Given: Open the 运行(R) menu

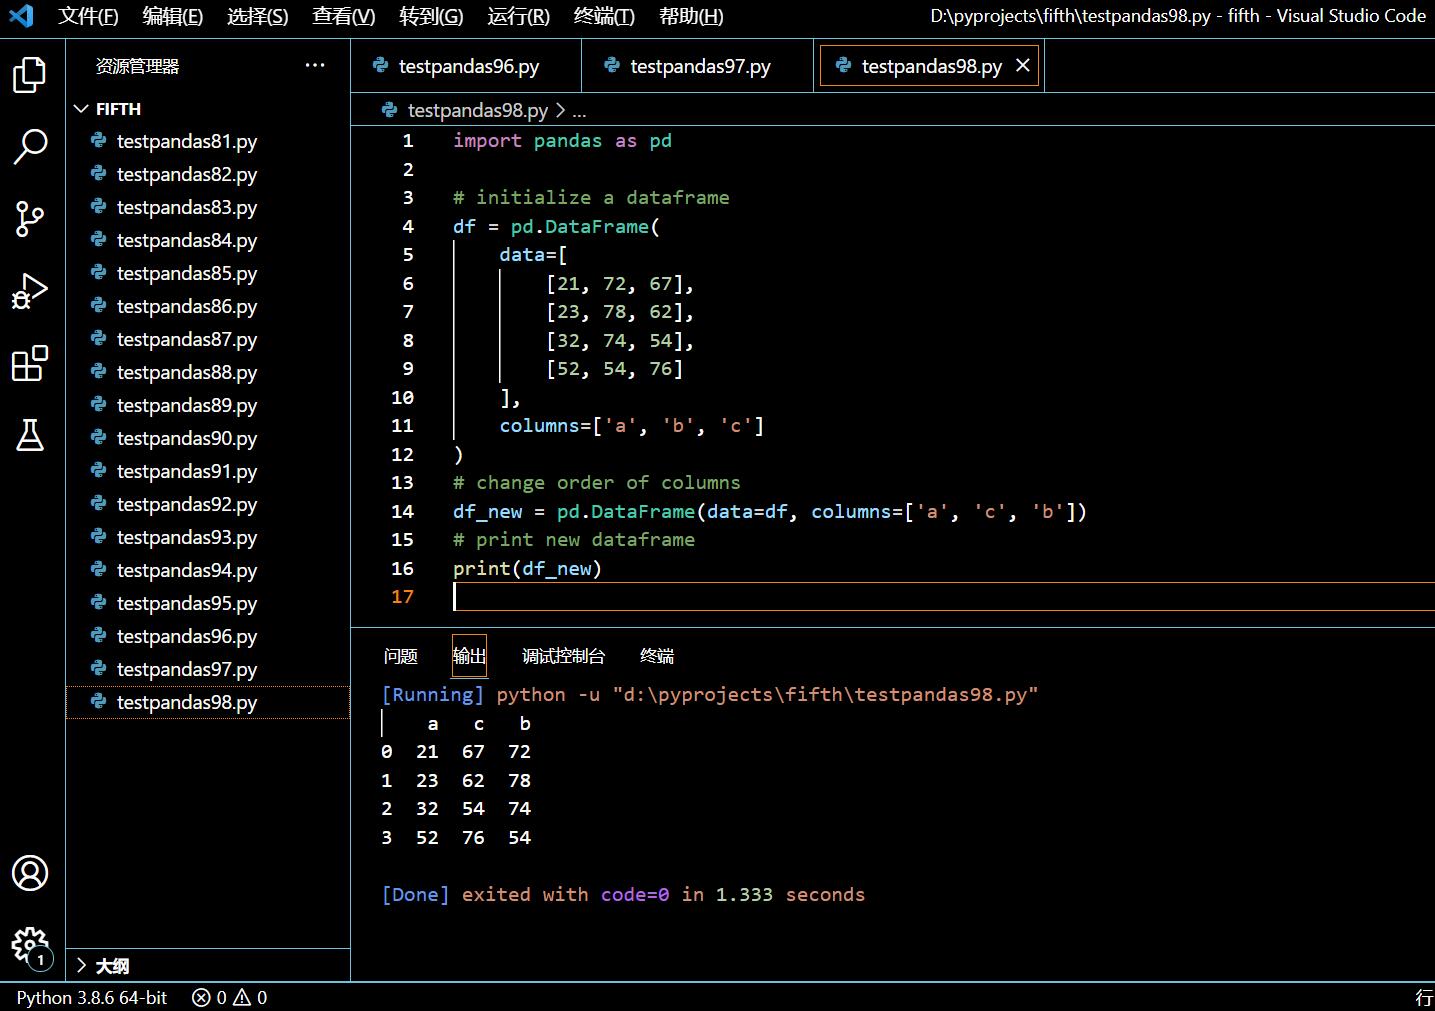Looking at the screenshot, I should pos(519,16).
